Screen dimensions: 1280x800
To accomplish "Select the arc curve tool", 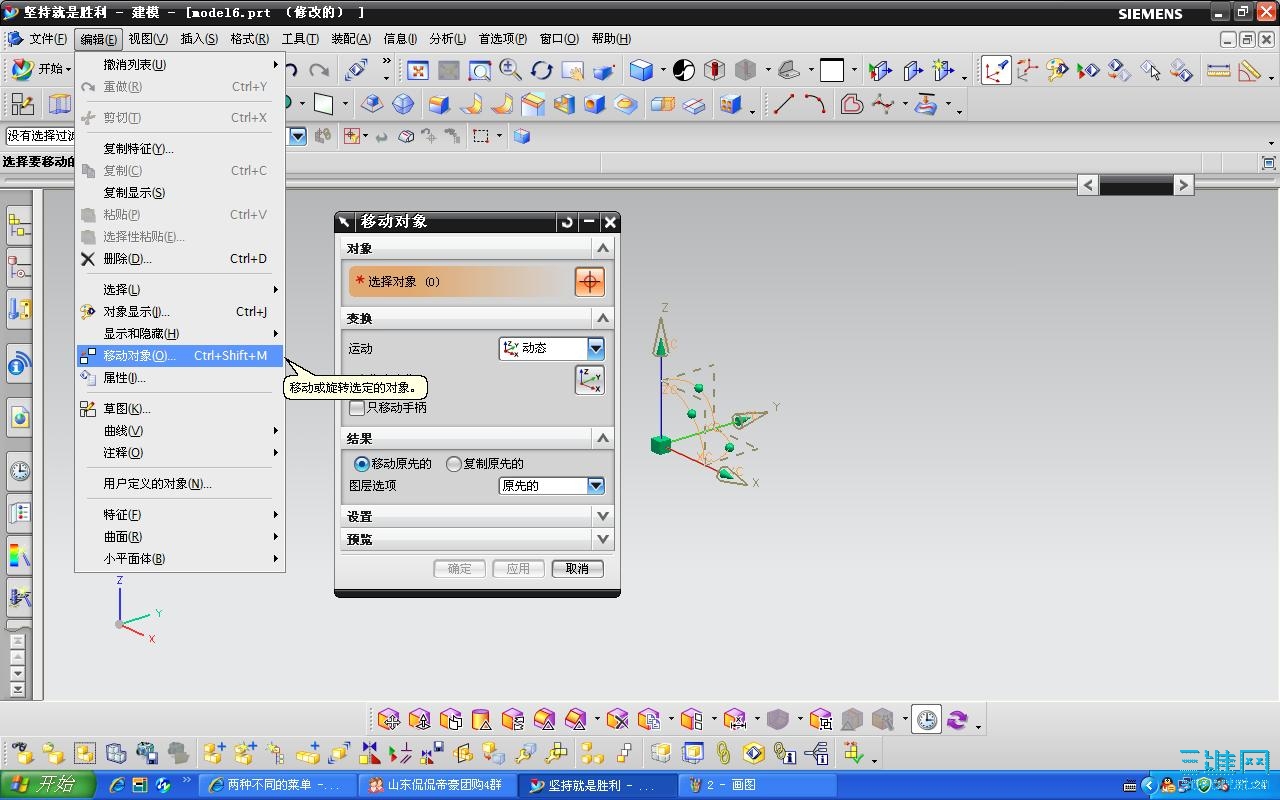I will pos(815,104).
